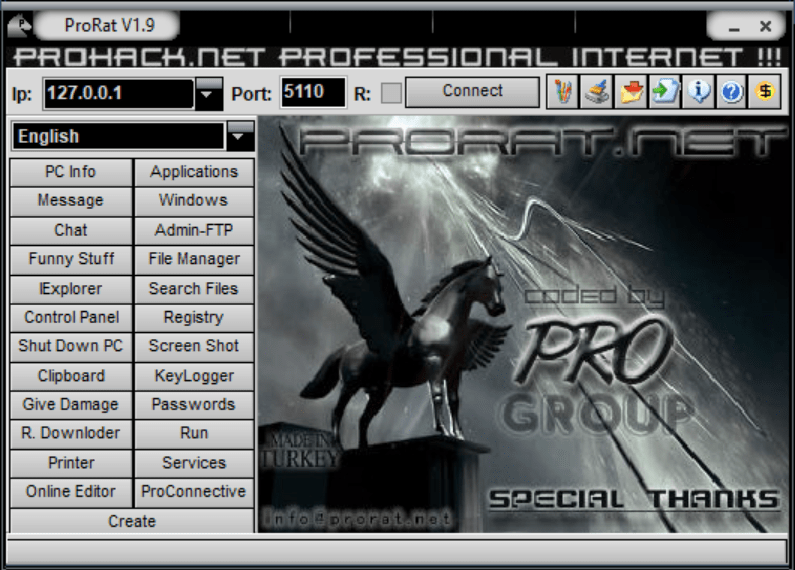
Task: Click the info@prorat.net email text
Action: coord(357,519)
